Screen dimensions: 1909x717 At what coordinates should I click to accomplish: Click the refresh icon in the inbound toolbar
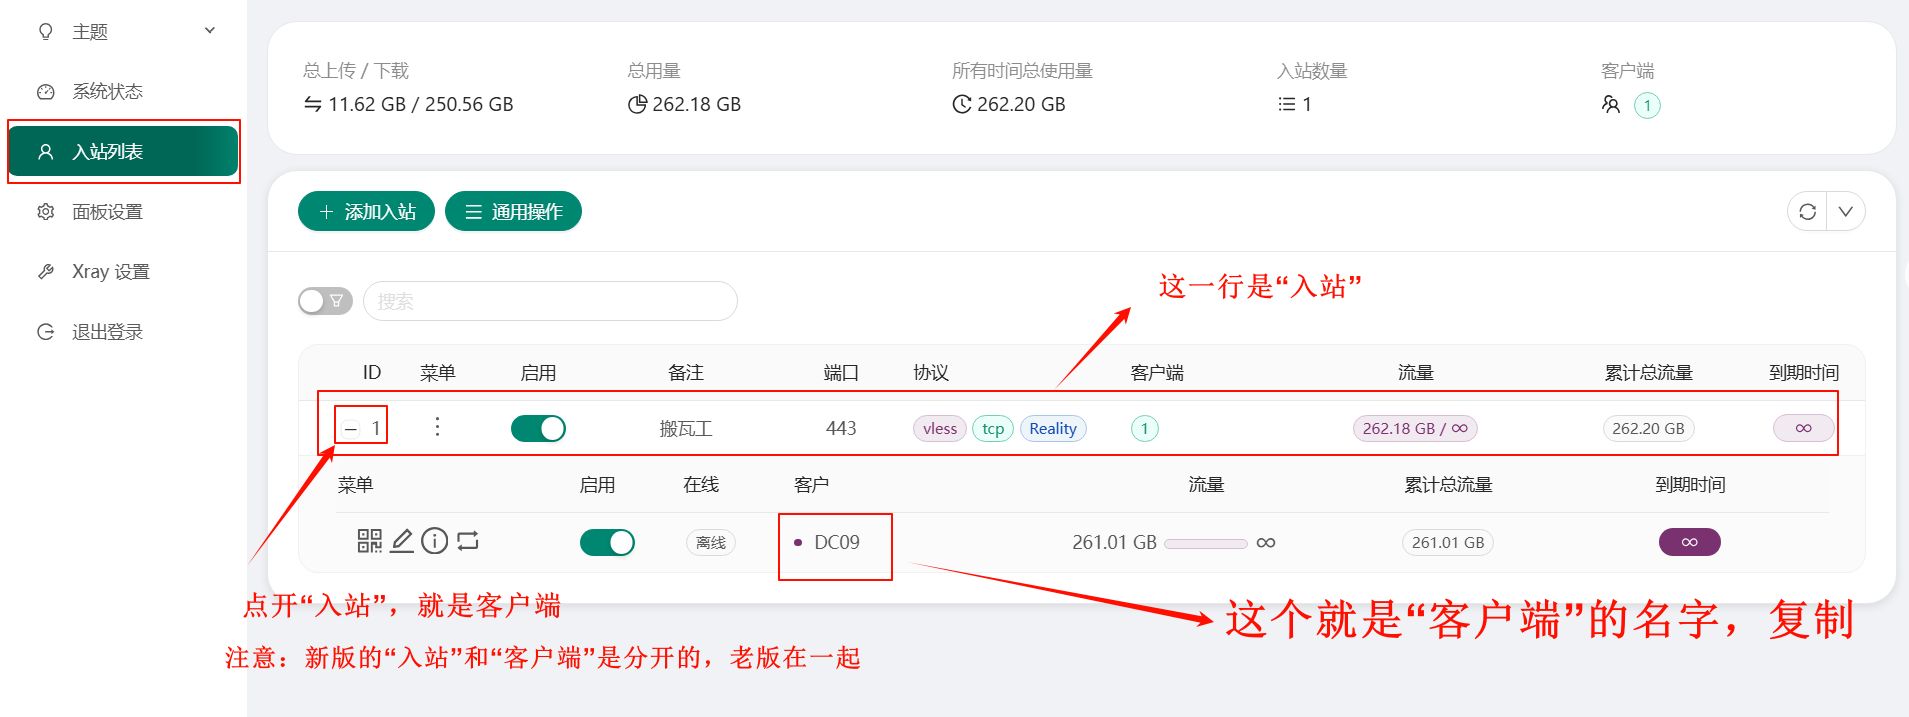point(1807,211)
